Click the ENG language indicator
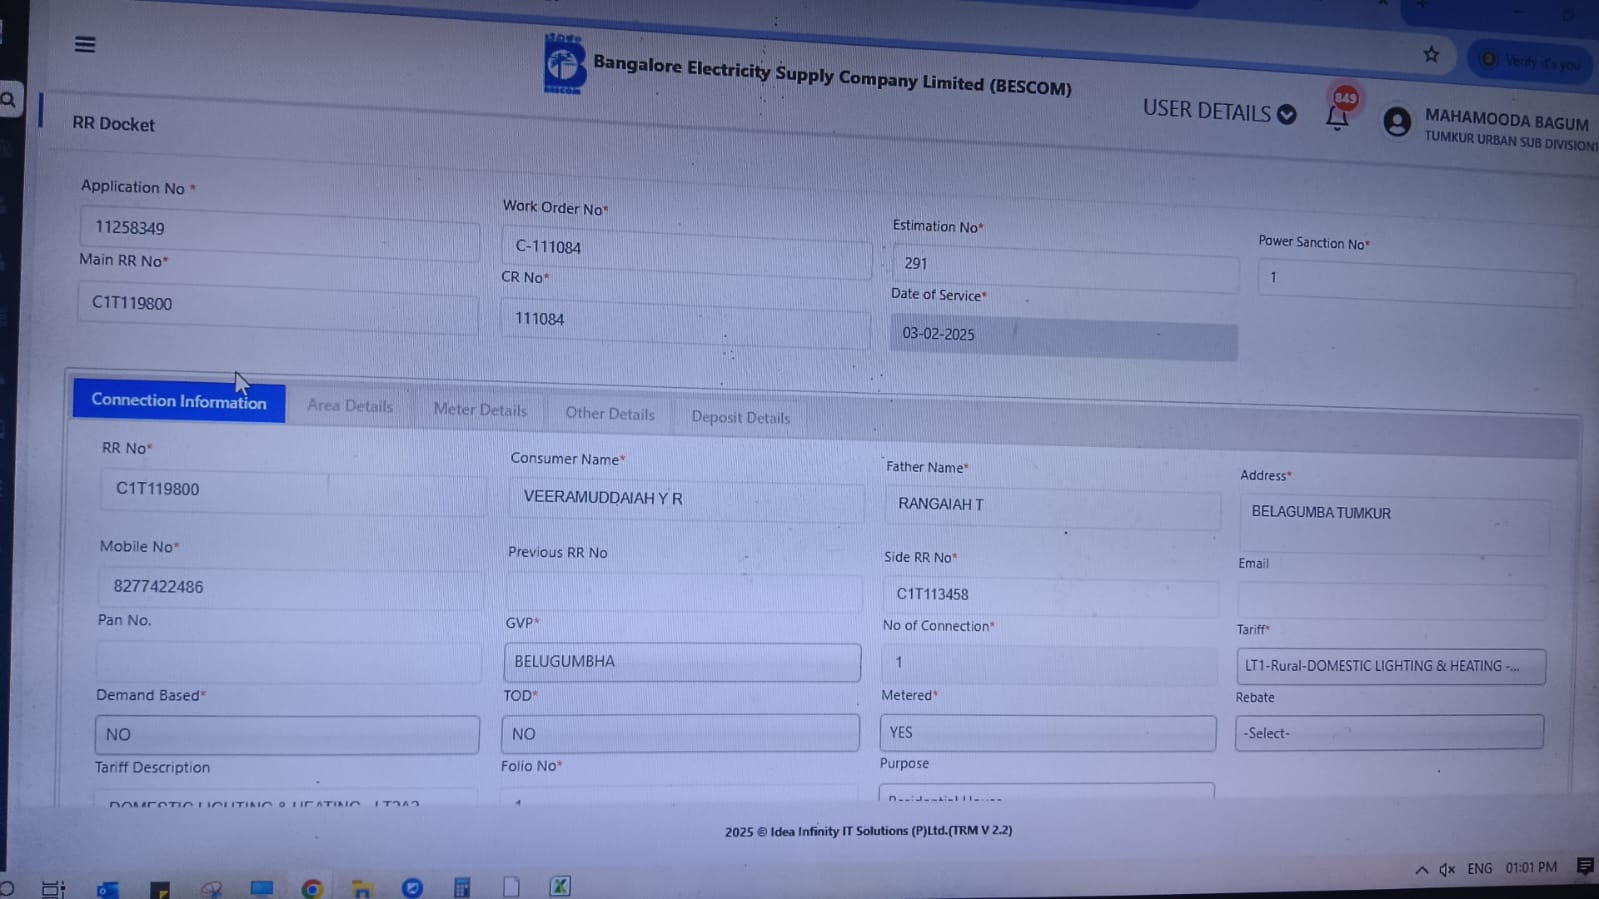 coord(1480,869)
